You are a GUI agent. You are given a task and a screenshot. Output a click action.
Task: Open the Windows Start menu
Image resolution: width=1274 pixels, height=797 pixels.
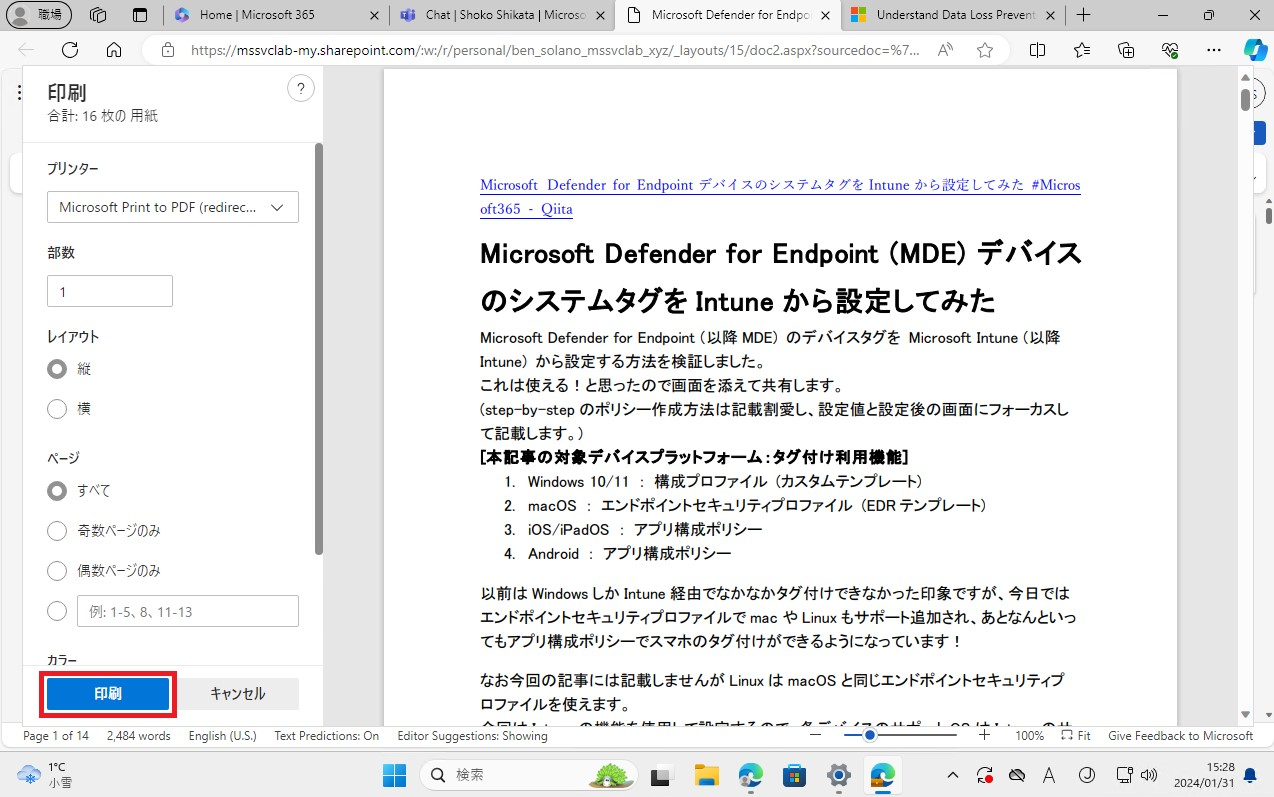(x=395, y=775)
